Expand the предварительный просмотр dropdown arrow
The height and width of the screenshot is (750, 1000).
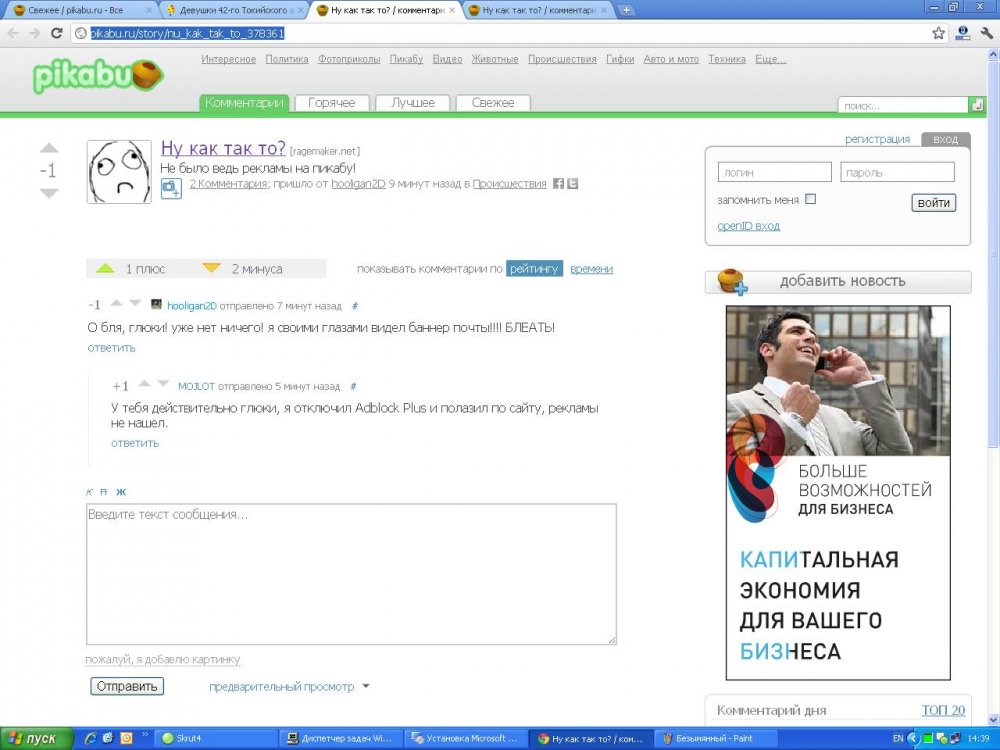[366, 686]
